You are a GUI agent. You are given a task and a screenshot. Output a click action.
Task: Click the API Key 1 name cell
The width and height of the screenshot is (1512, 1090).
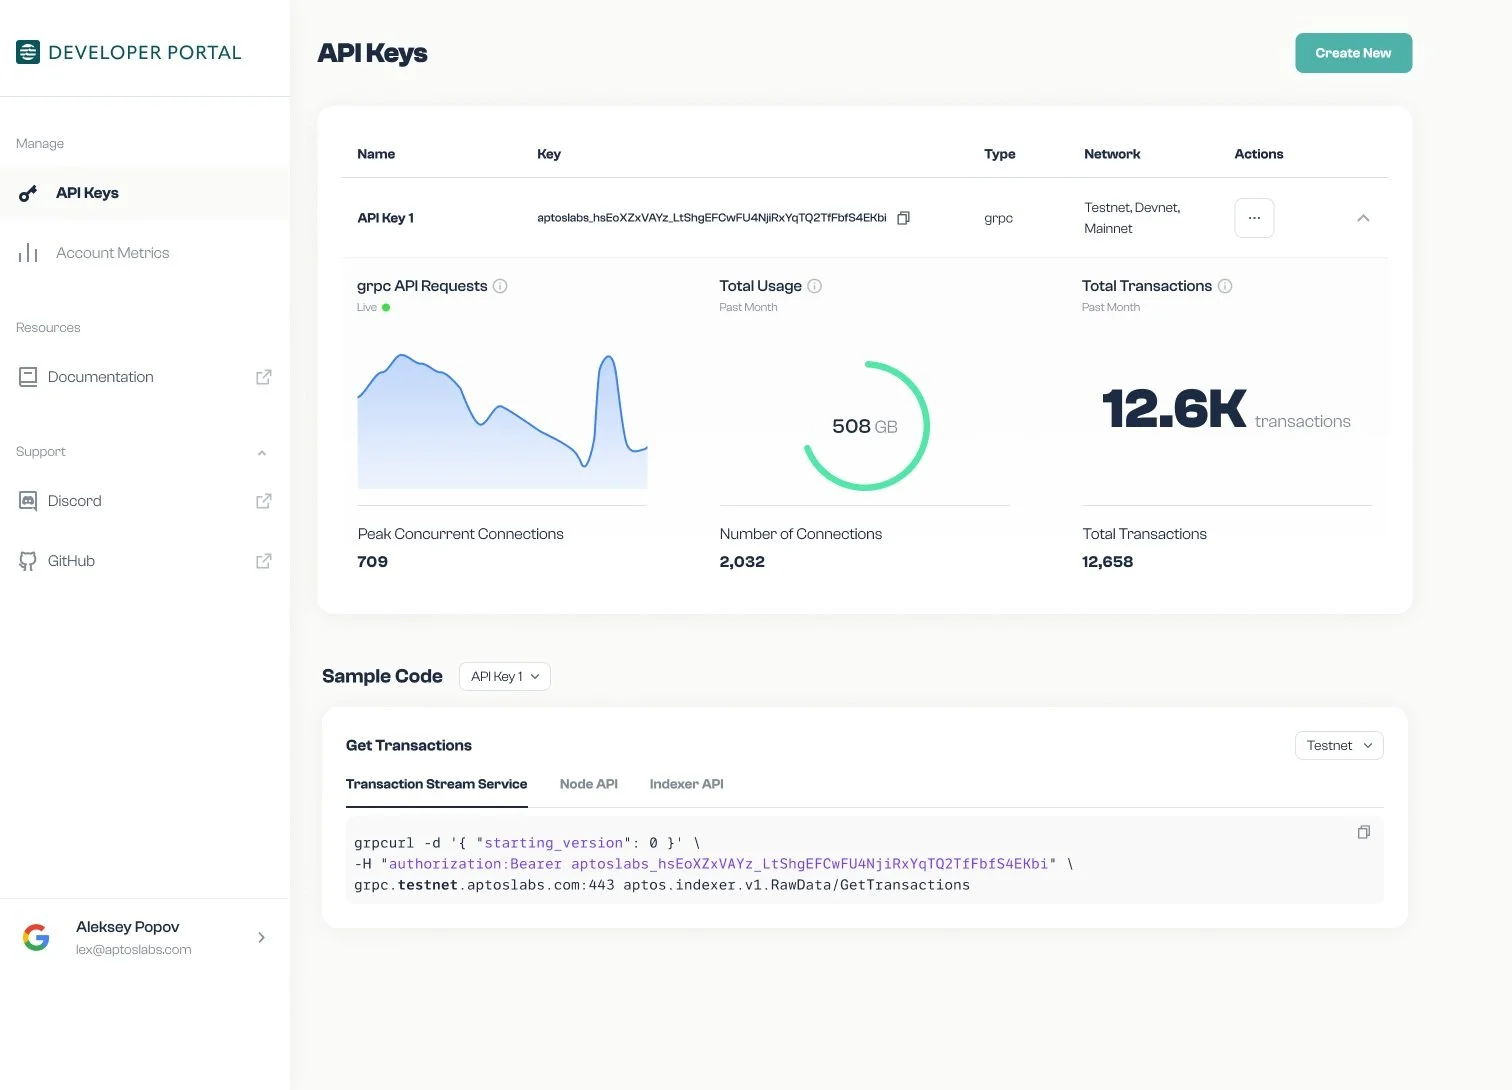coord(385,218)
